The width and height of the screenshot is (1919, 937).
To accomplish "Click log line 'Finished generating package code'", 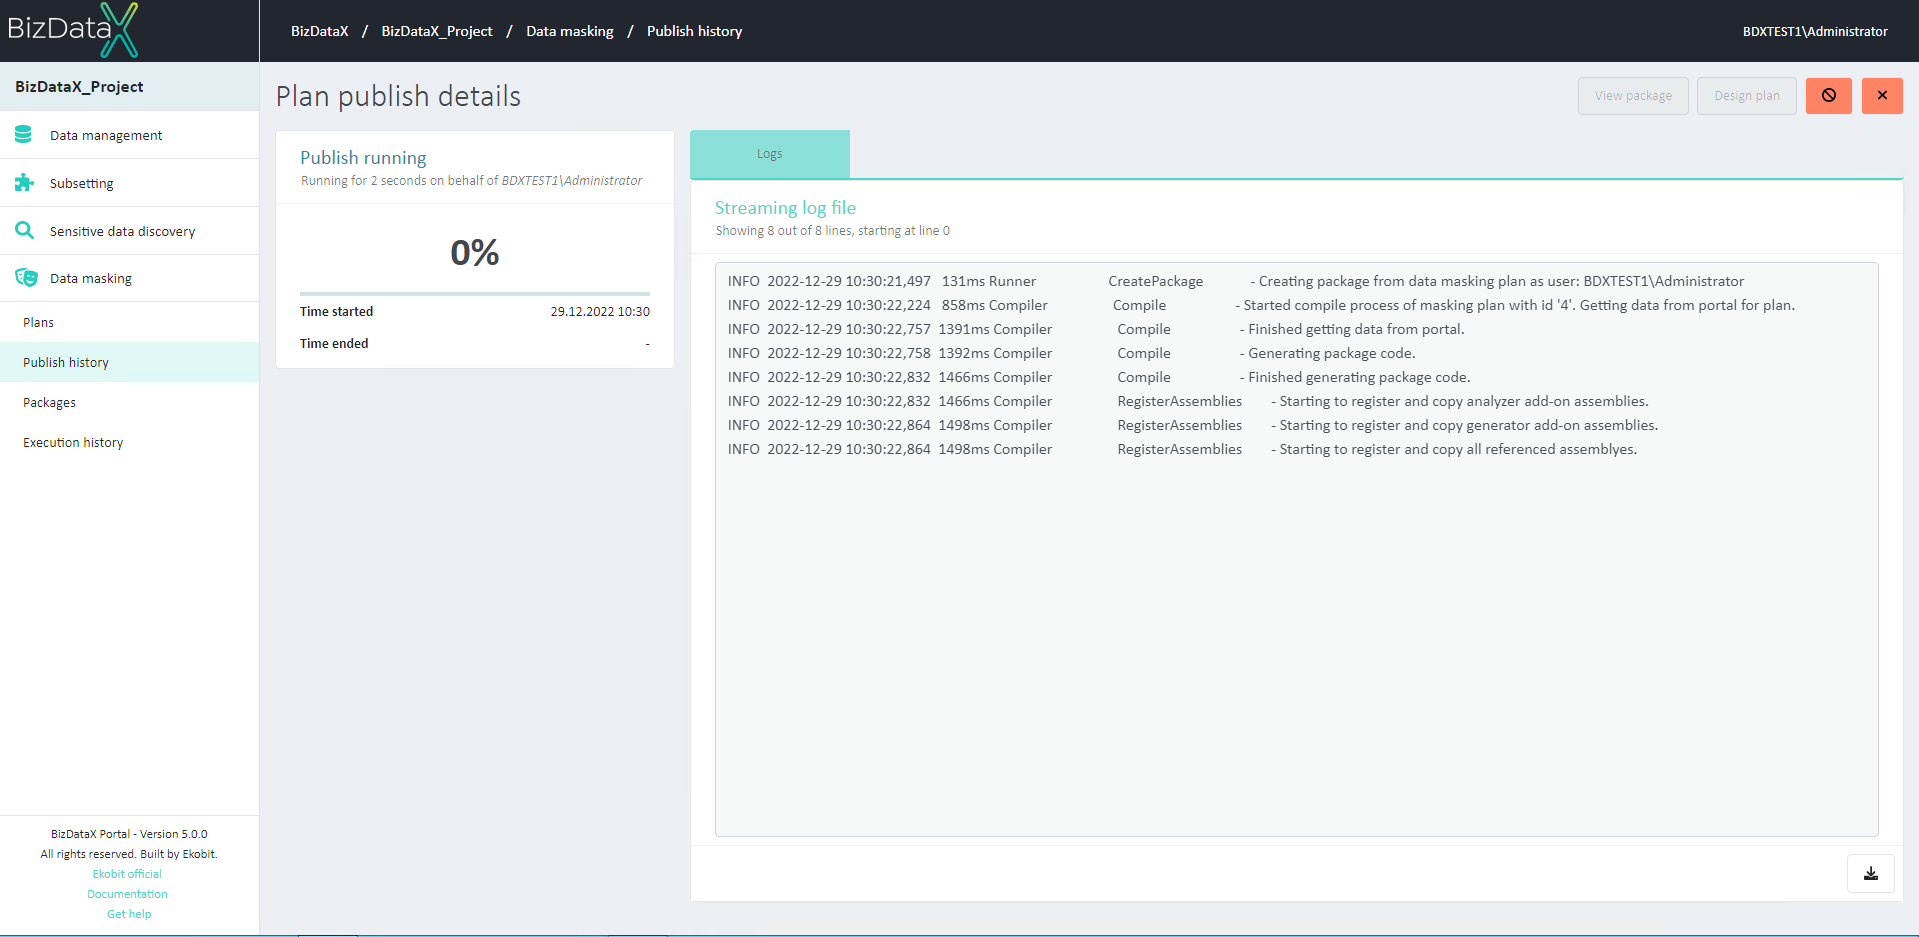I will [1099, 377].
